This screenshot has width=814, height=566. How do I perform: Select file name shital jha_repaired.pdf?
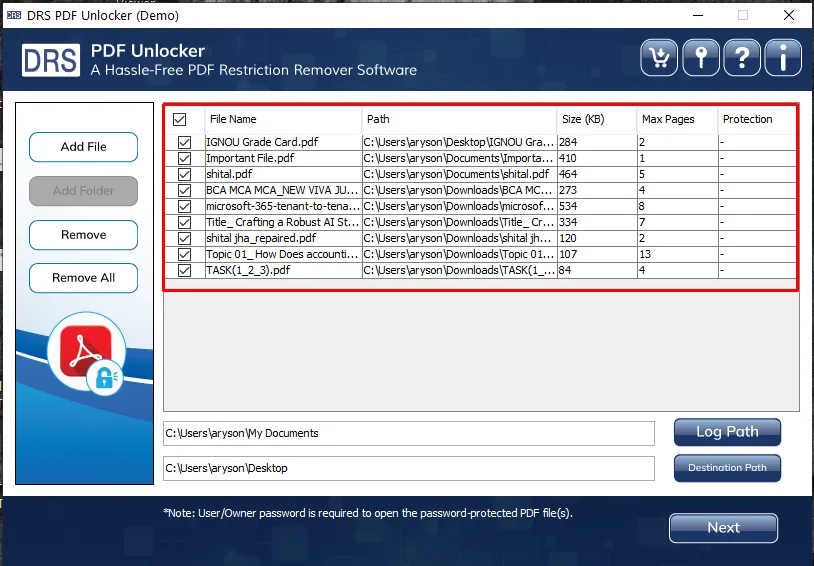[261, 239]
